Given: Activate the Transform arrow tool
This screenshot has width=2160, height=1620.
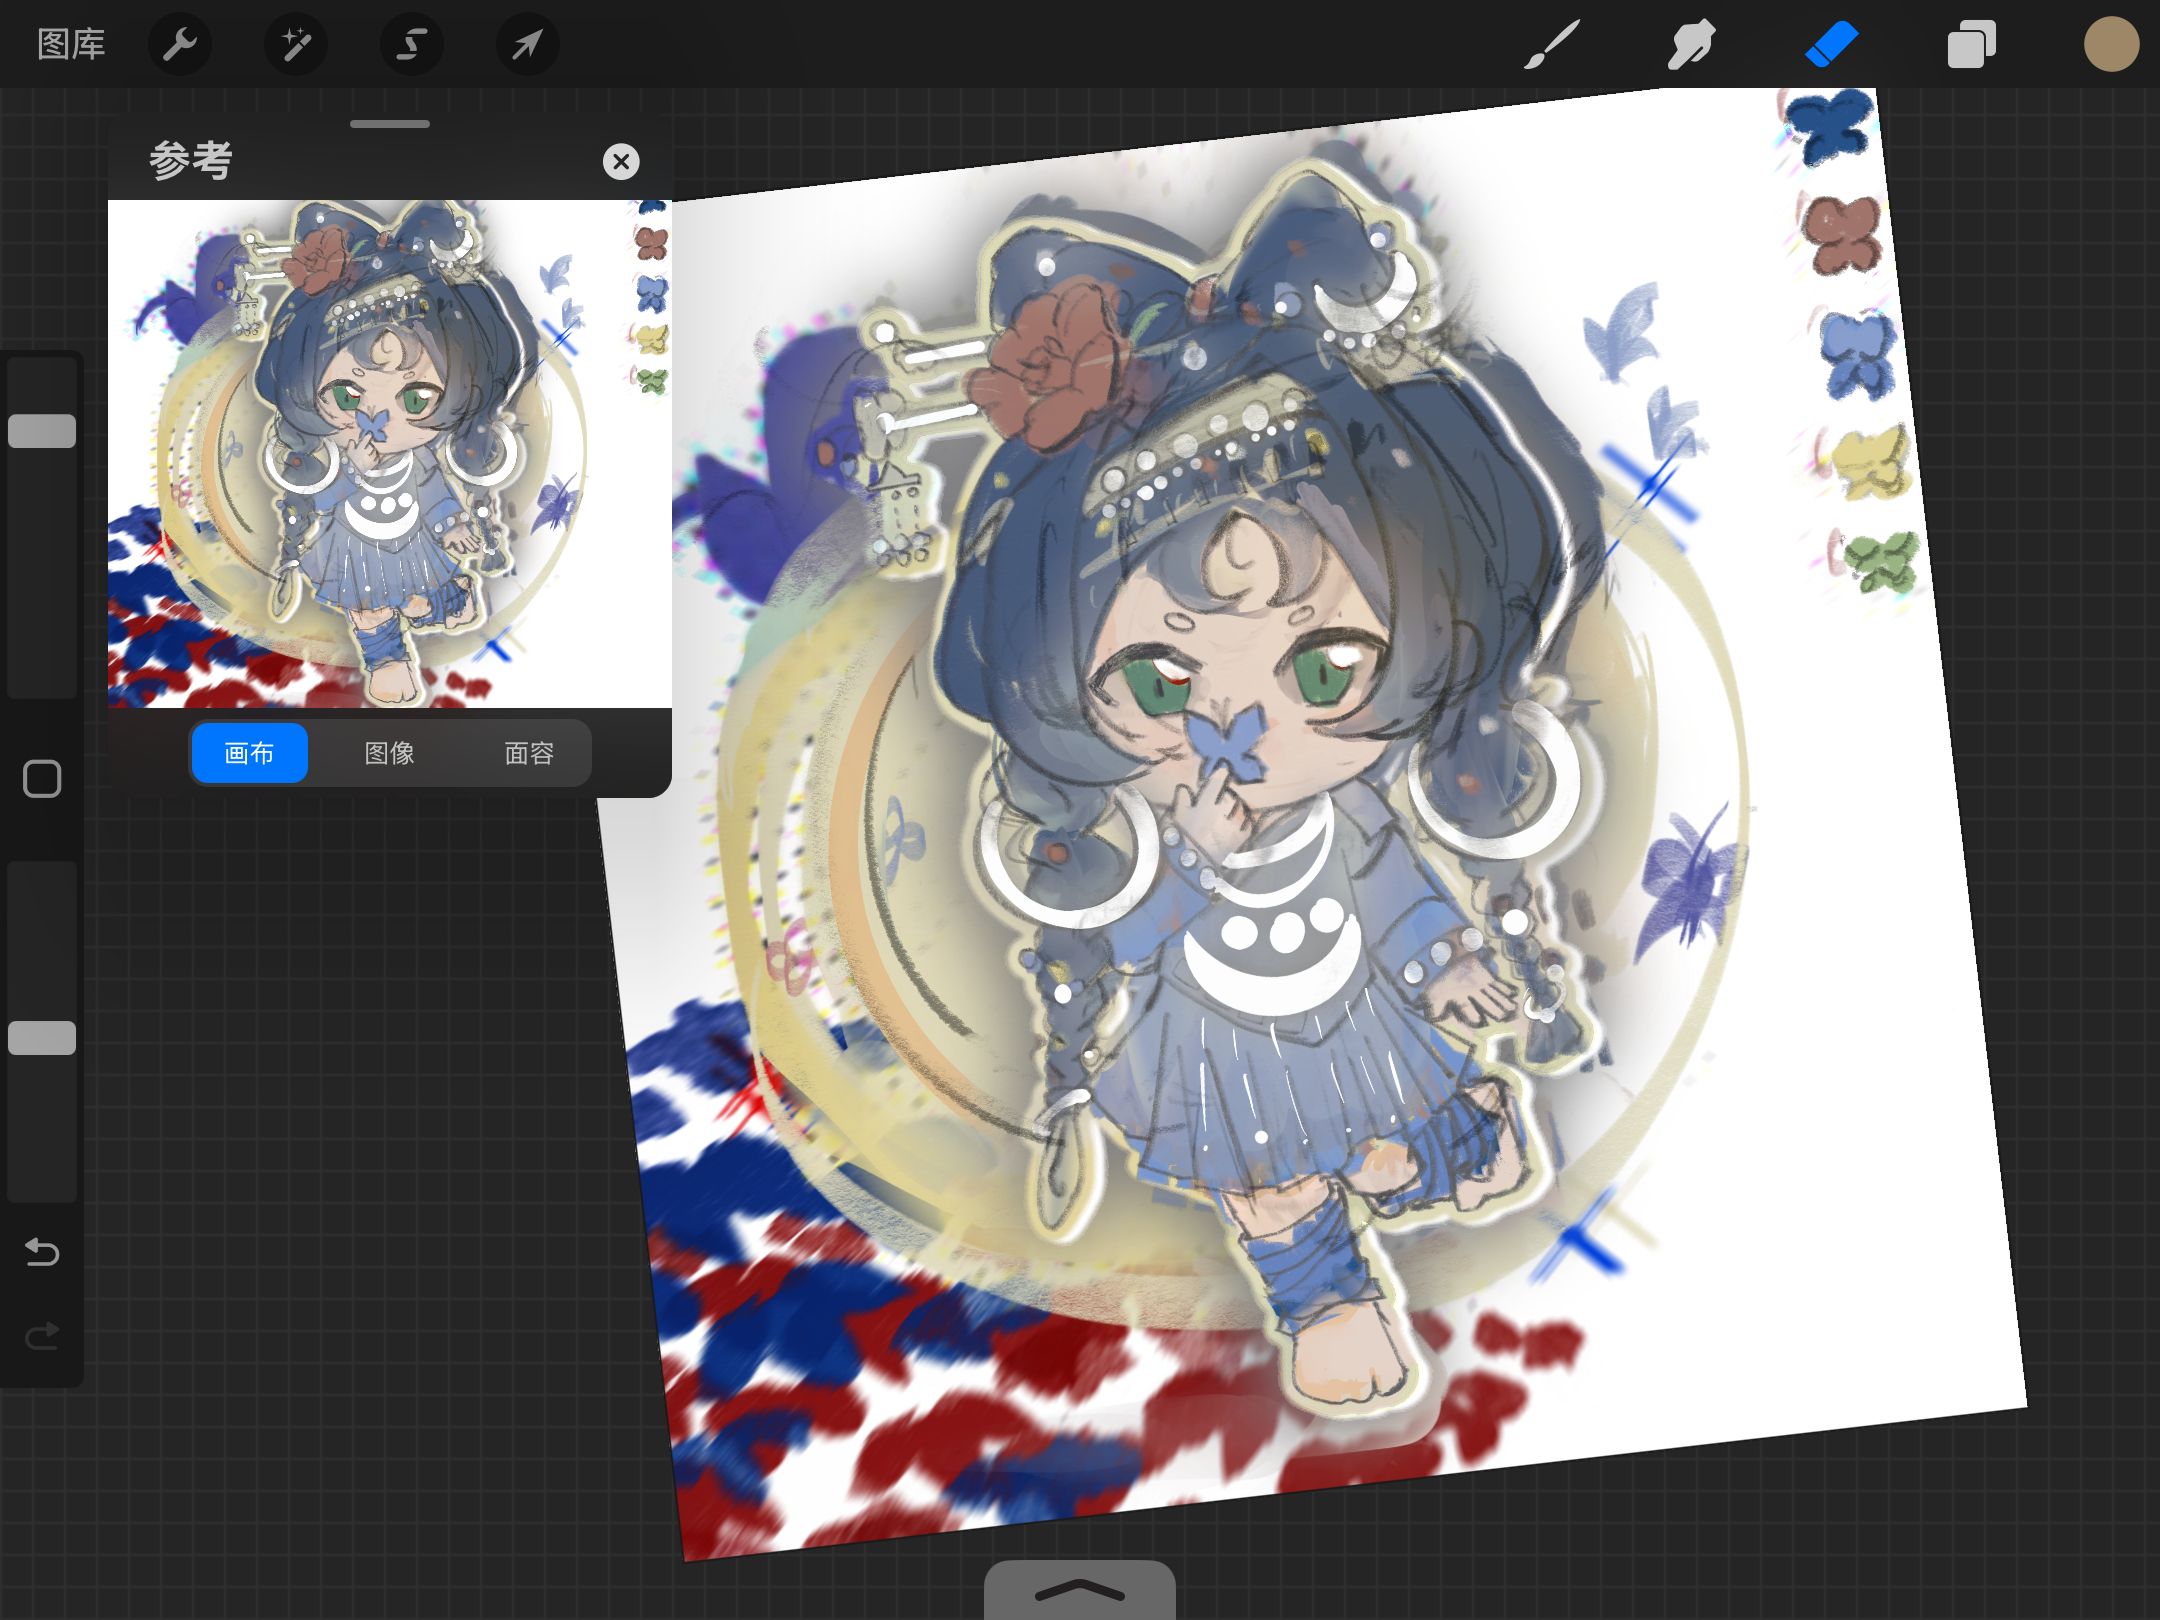Looking at the screenshot, I should point(527,44).
